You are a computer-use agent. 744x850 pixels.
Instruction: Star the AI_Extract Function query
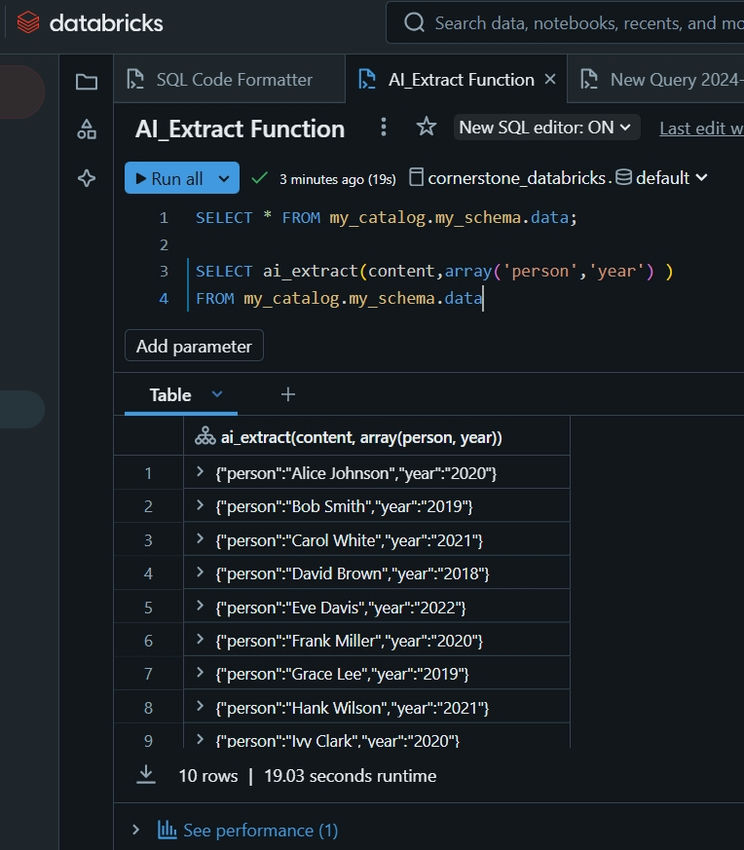point(426,127)
